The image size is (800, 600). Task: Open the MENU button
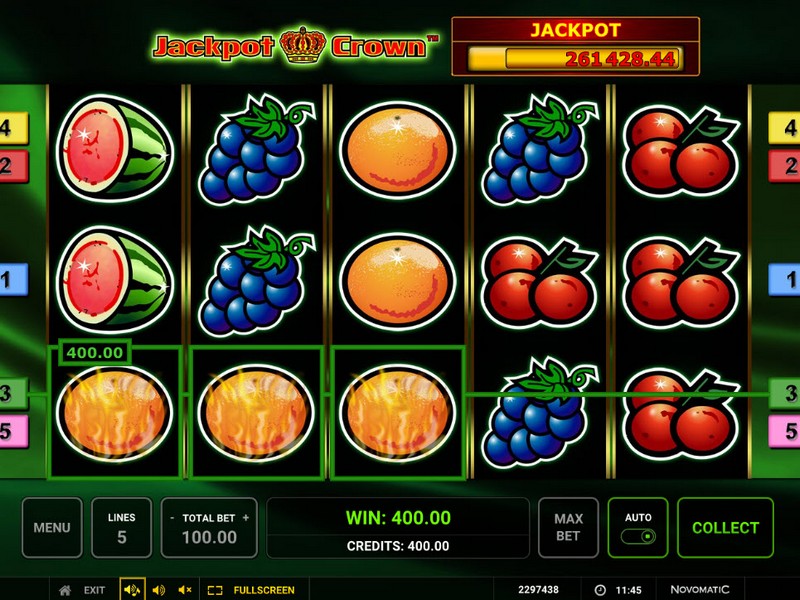click(x=52, y=528)
